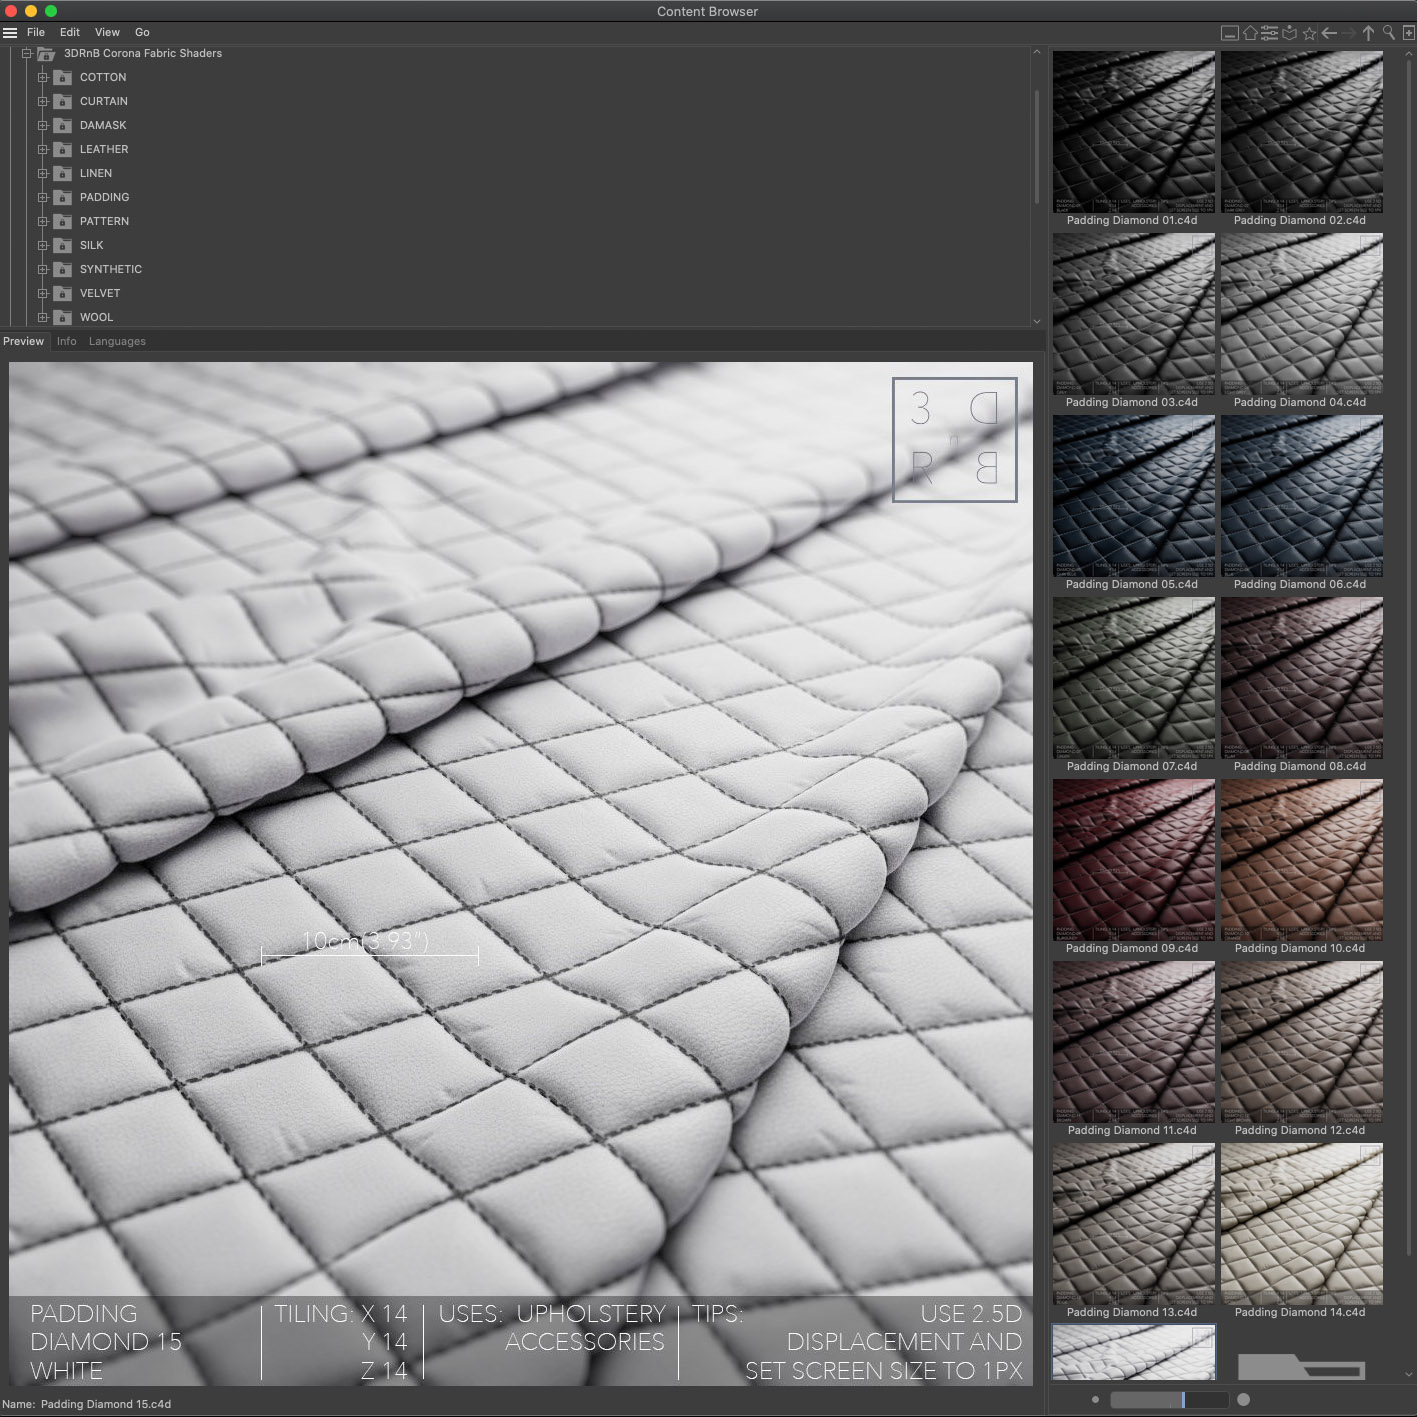This screenshot has width=1417, height=1417.
Task: Click the library book icon
Action: (1289, 33)
